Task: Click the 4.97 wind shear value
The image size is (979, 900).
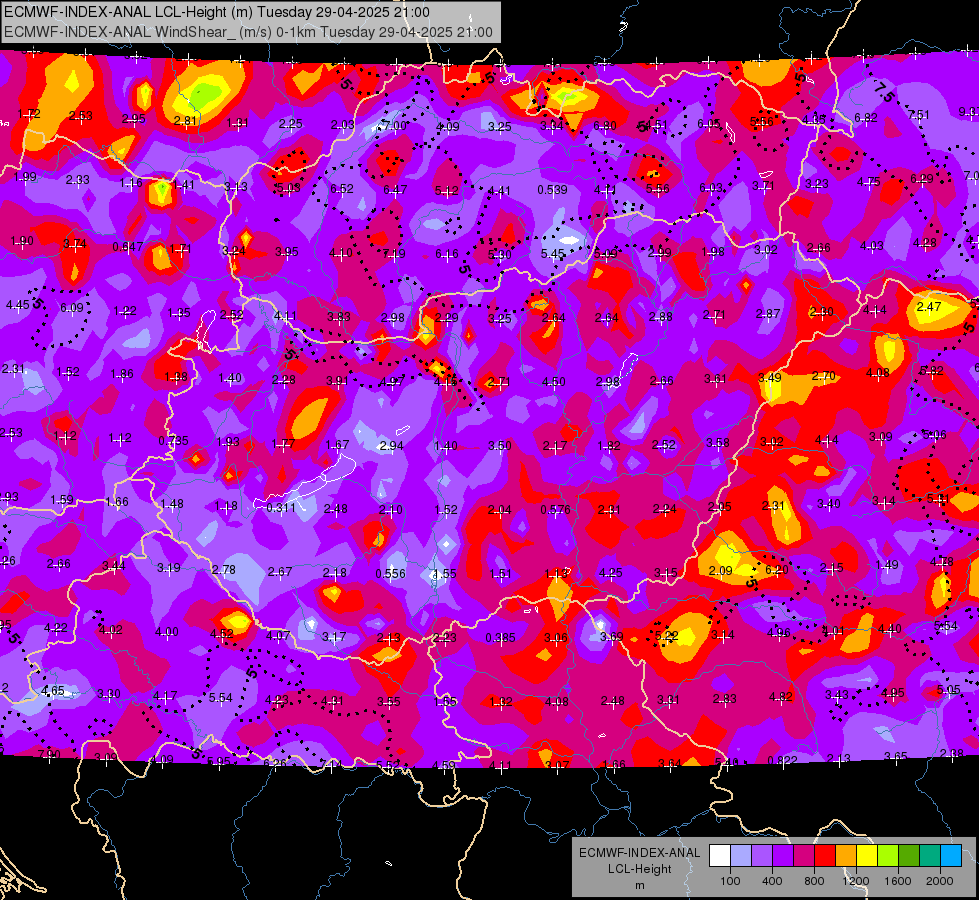Action: coord(391,381)
